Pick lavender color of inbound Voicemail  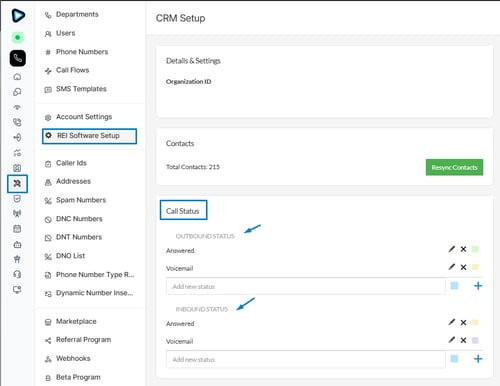tap(475, 340)
